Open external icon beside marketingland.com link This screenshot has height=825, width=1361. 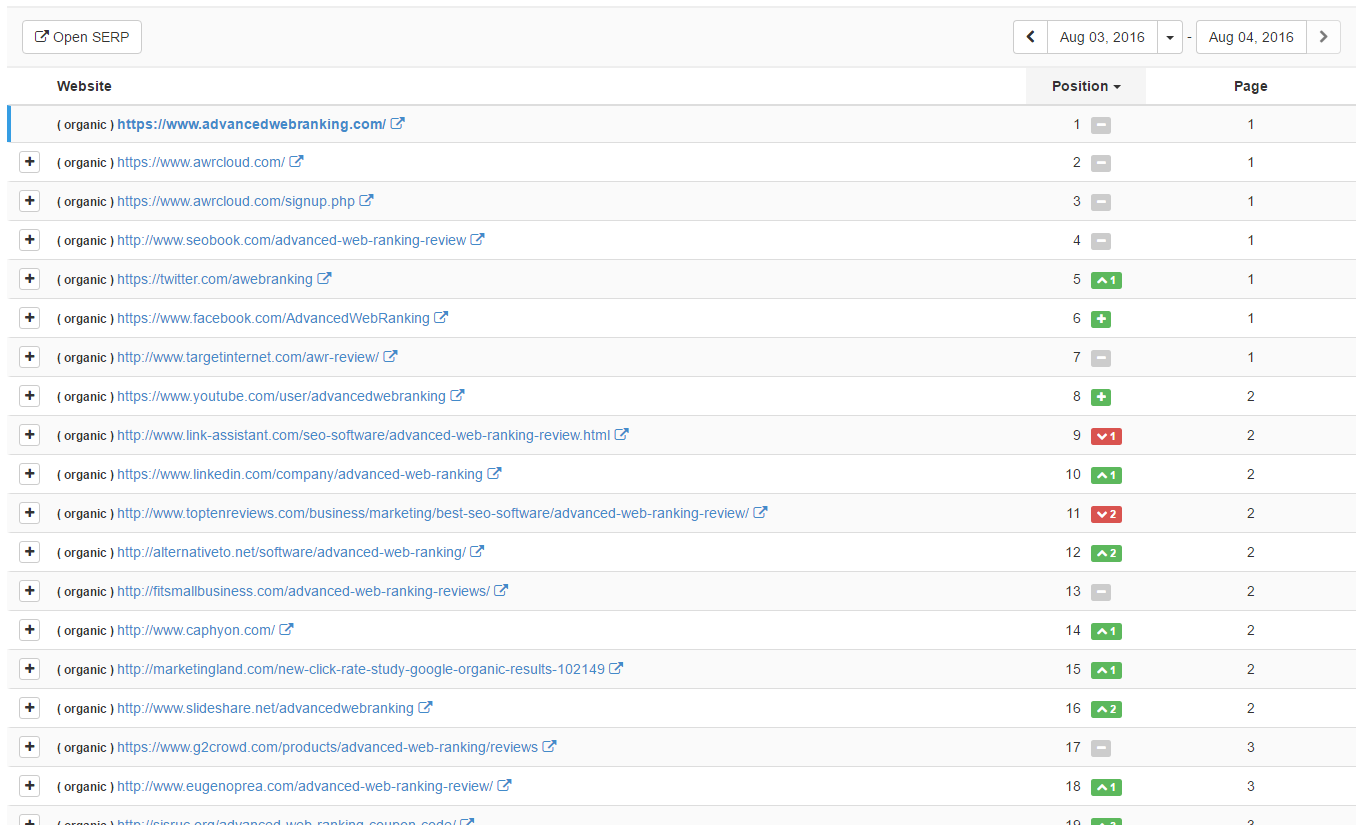[617, 668]
